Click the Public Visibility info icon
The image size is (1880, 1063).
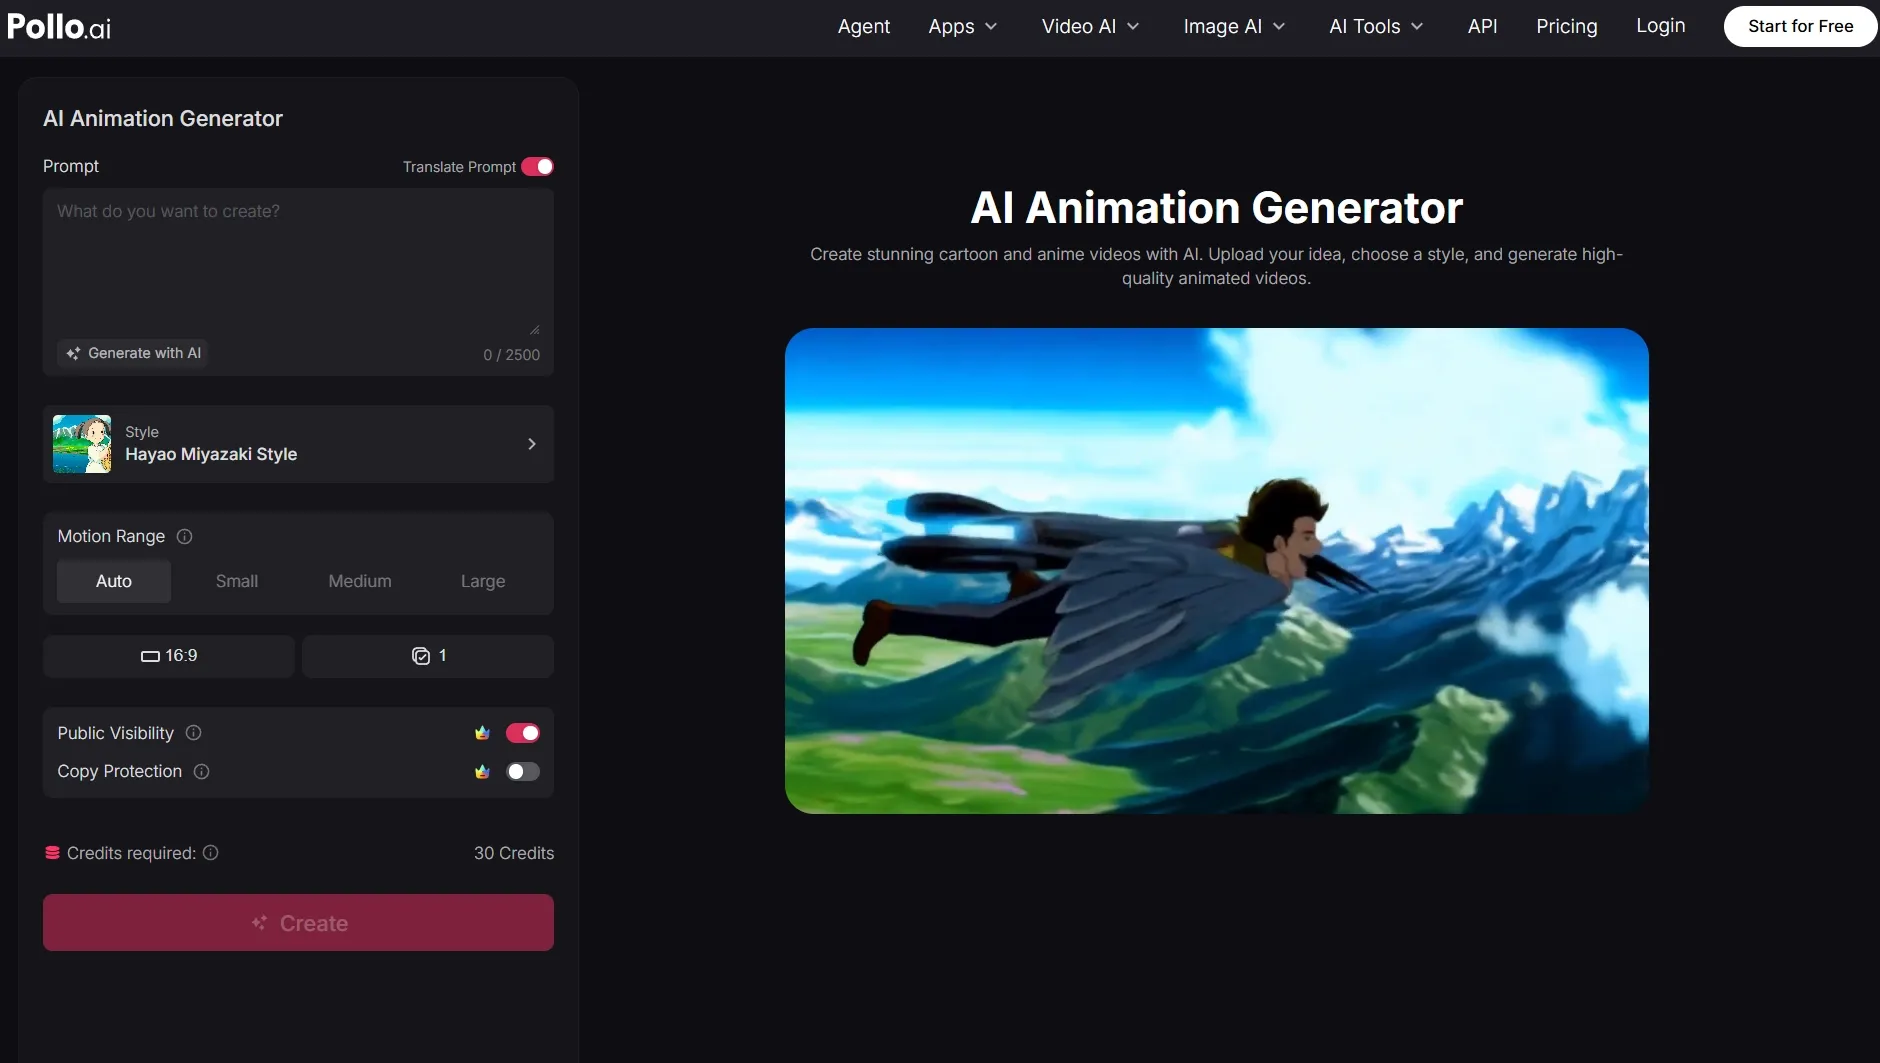(x=194, y=733)
